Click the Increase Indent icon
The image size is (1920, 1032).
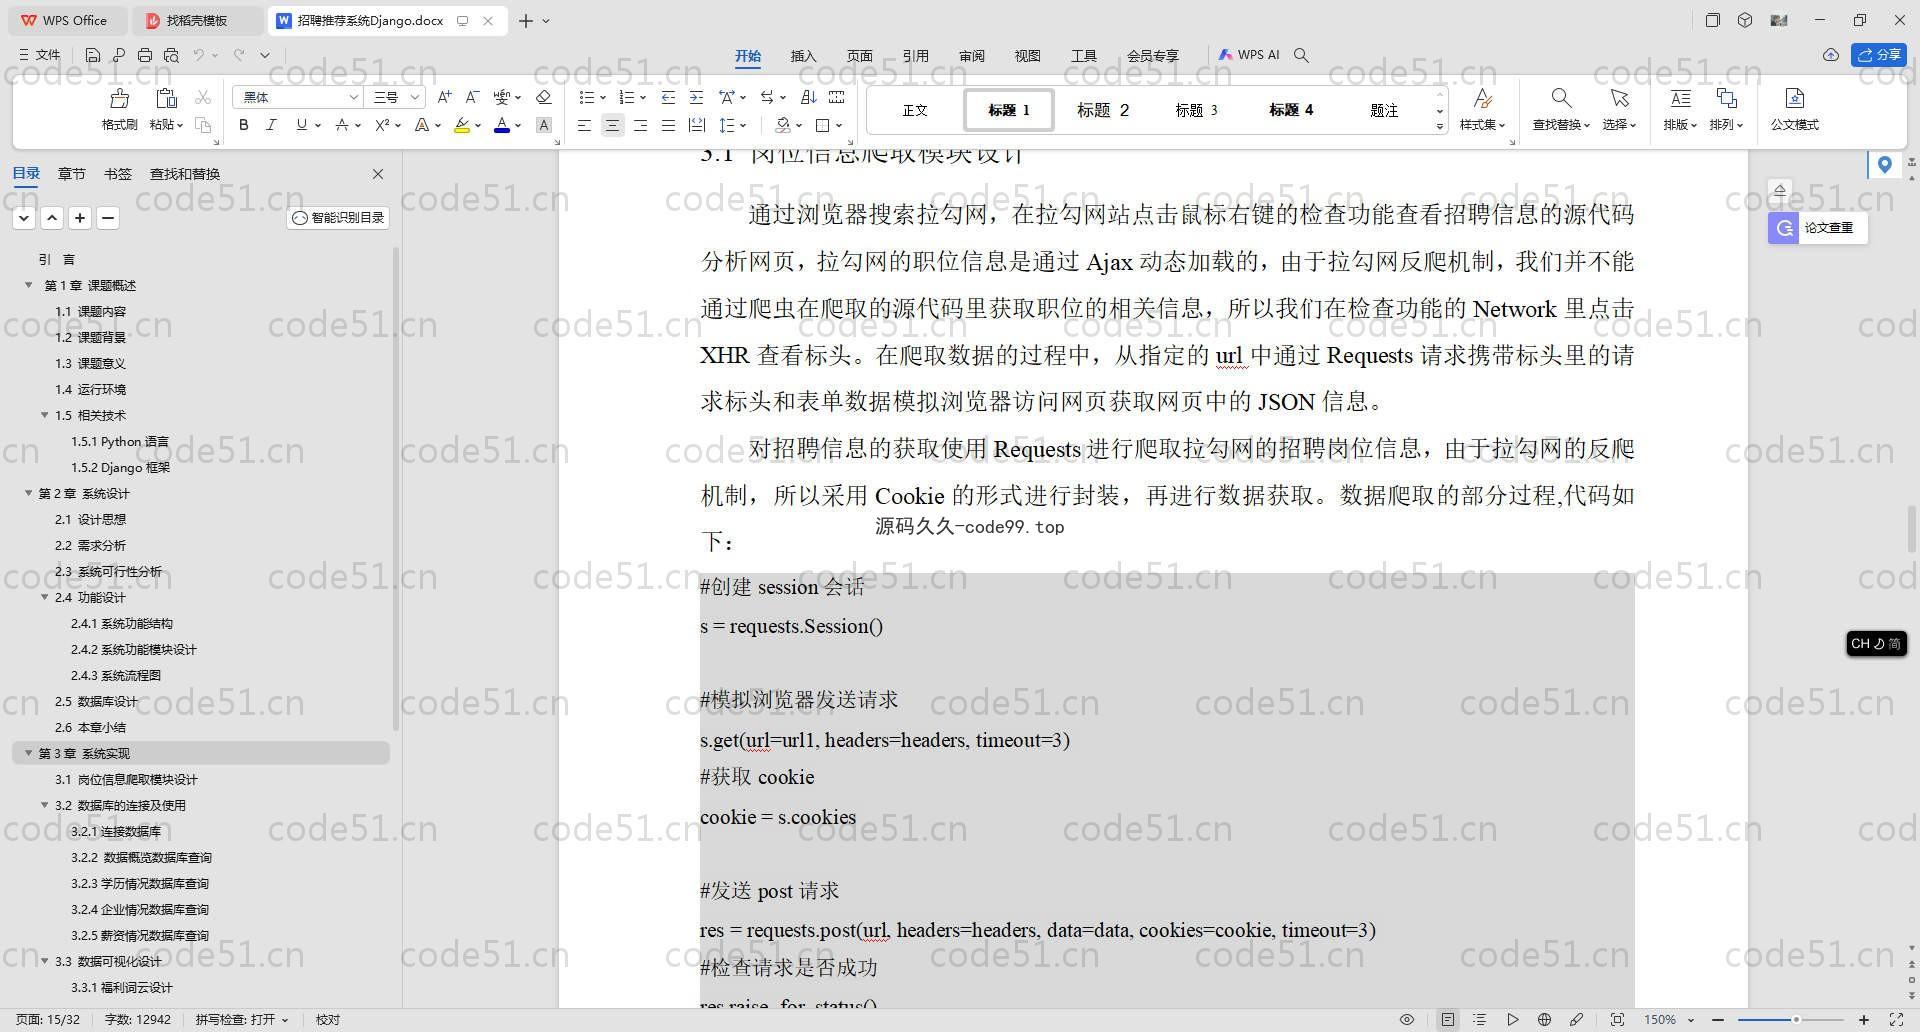[696, 97]
